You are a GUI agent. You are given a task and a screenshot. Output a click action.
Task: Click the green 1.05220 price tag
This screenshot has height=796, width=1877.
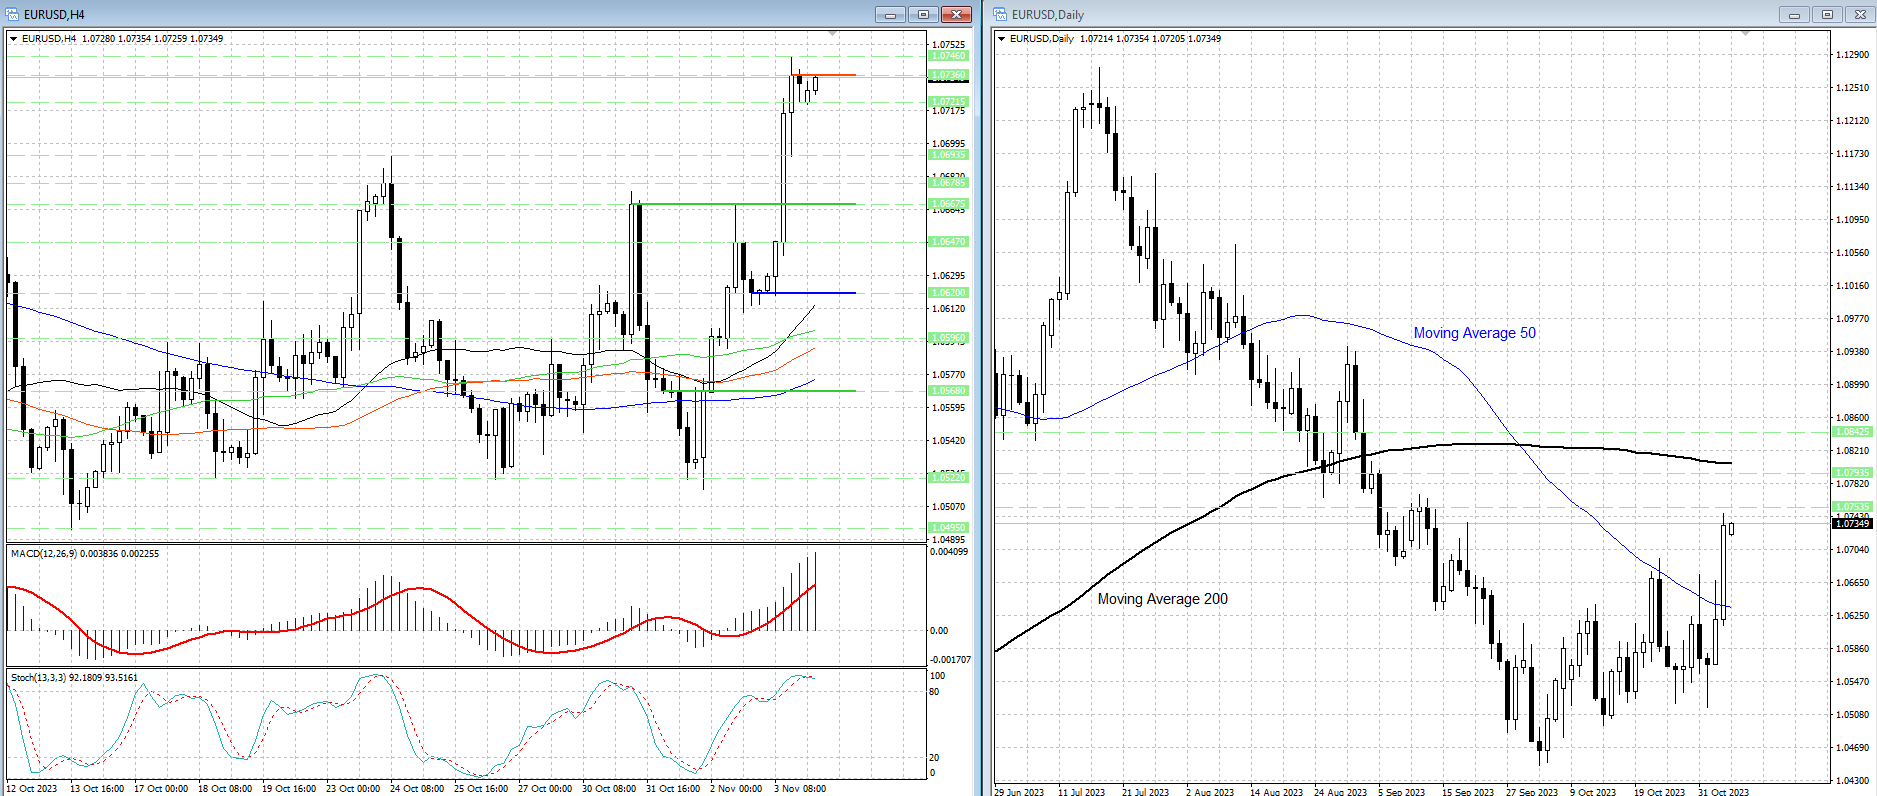(949, 478)
